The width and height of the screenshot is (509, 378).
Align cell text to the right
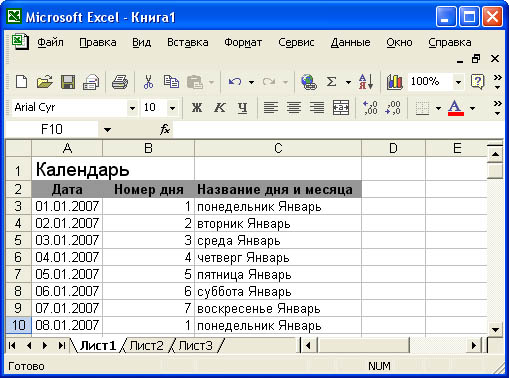[317, 108]
